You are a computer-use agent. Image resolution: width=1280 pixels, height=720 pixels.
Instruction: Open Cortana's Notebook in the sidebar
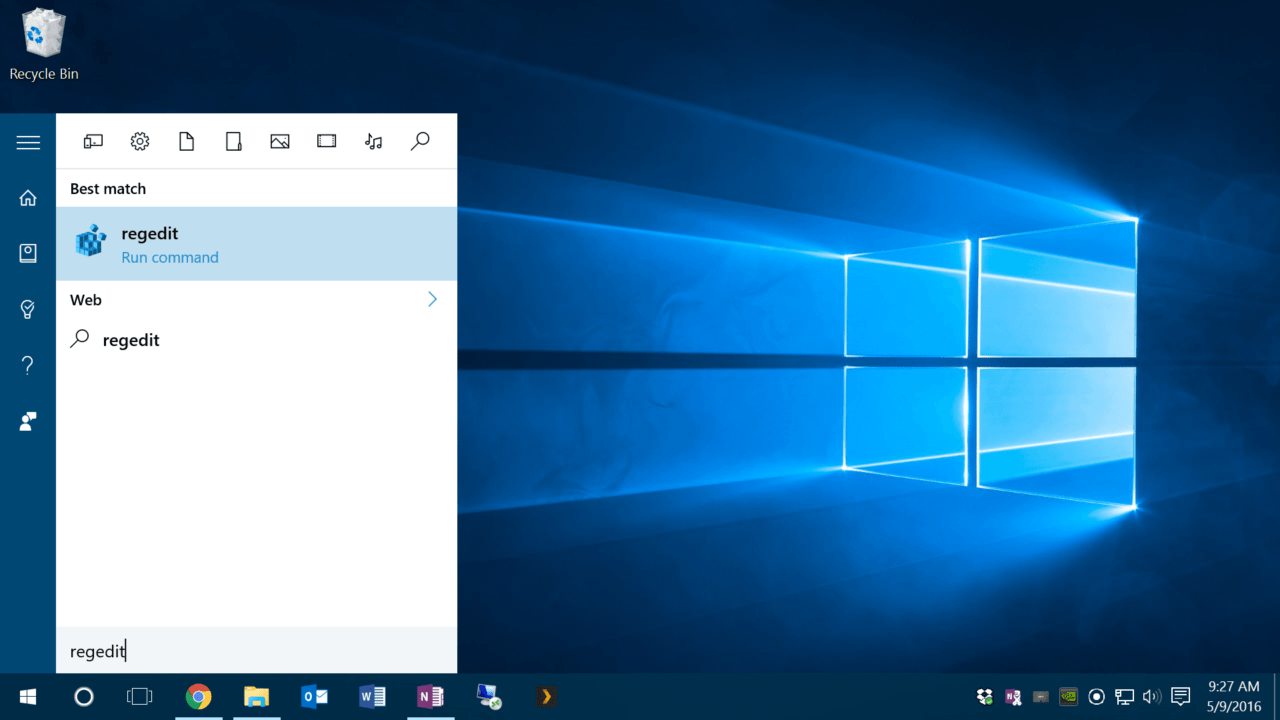click(x=28, y=253)
